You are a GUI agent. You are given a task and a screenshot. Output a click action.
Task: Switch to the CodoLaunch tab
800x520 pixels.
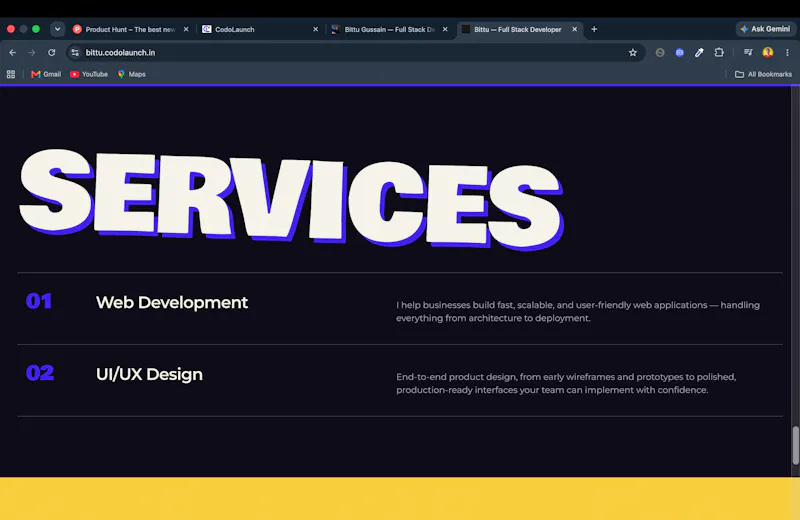[260, 30]
